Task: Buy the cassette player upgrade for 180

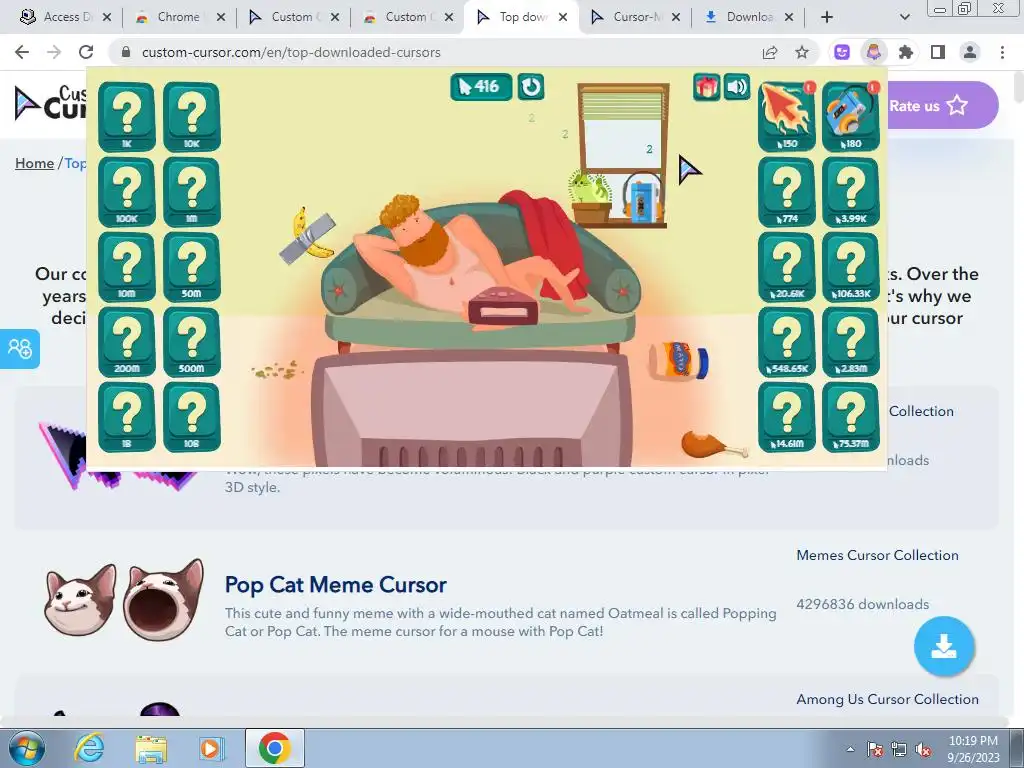Action: pyautogui.click(x=851, y=117)
